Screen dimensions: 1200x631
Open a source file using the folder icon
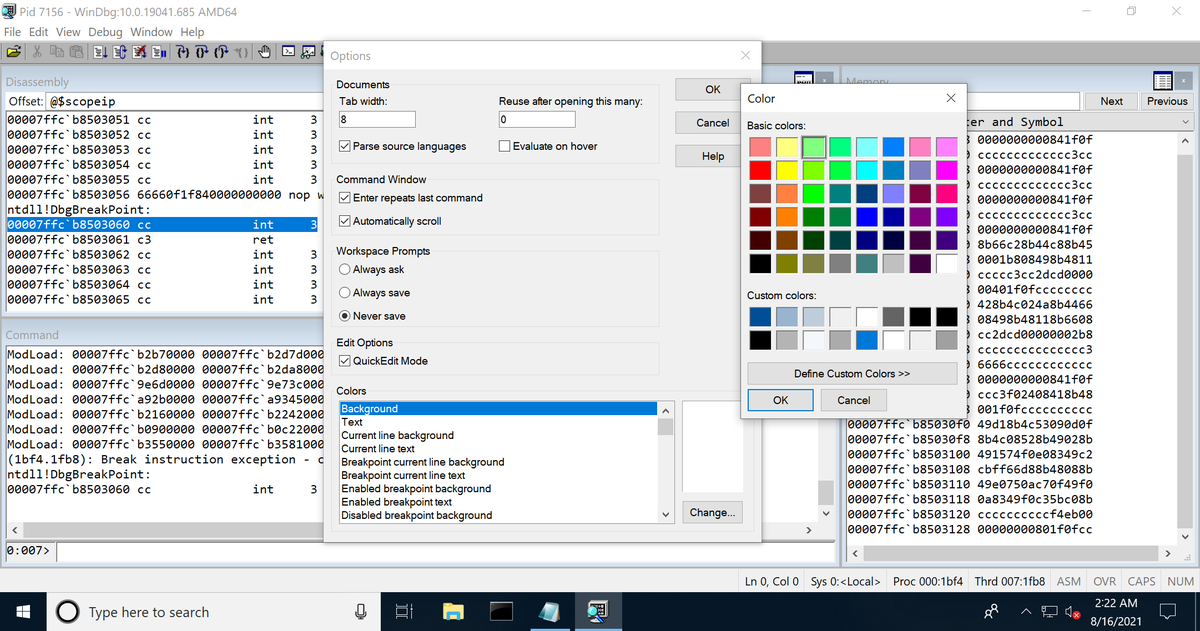coord(14,51)
